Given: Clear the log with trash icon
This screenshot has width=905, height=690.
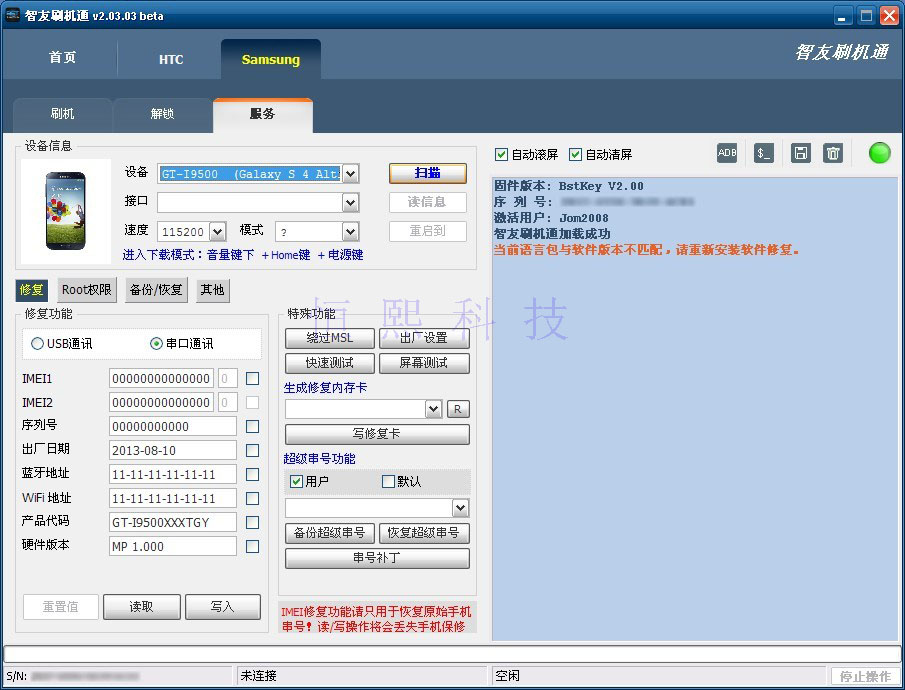Looking at the screenshot, I should tap(833, 153).
